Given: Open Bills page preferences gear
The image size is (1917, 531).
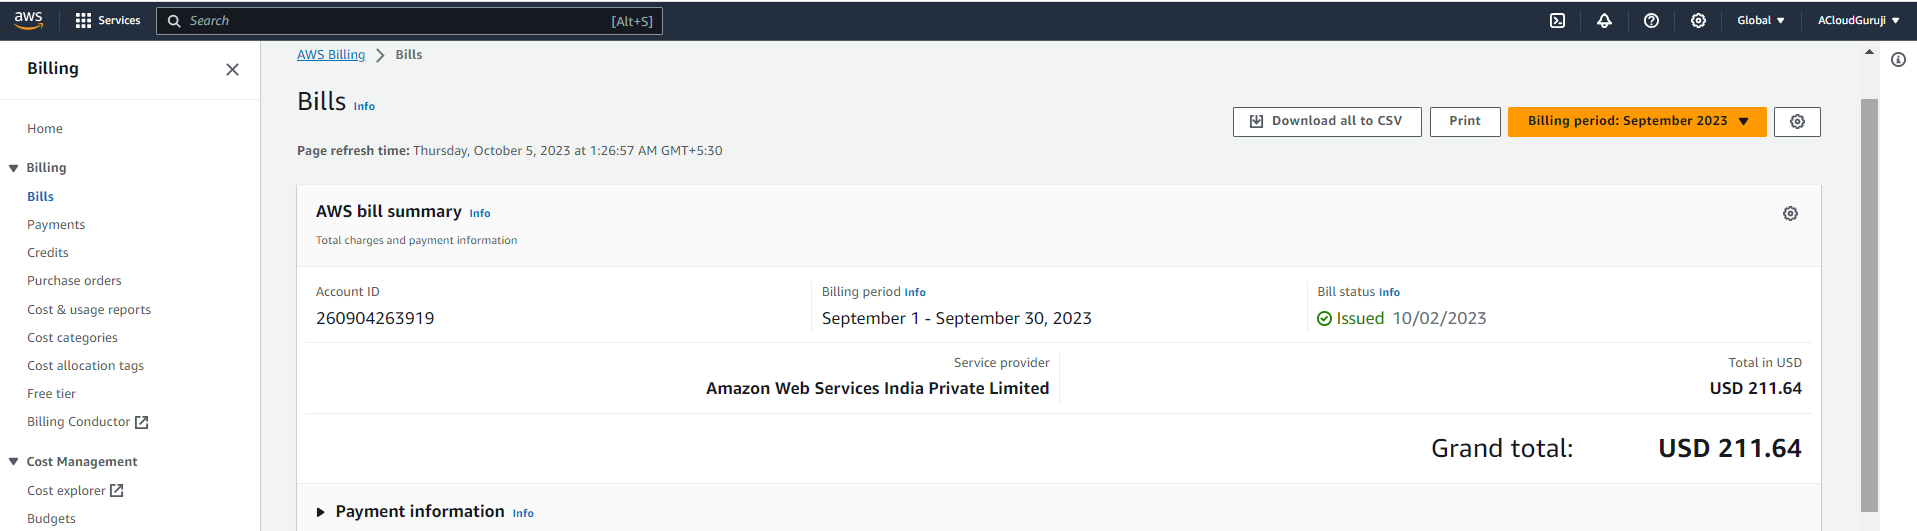Looking at the screenshot, I should pos(1797,122).
